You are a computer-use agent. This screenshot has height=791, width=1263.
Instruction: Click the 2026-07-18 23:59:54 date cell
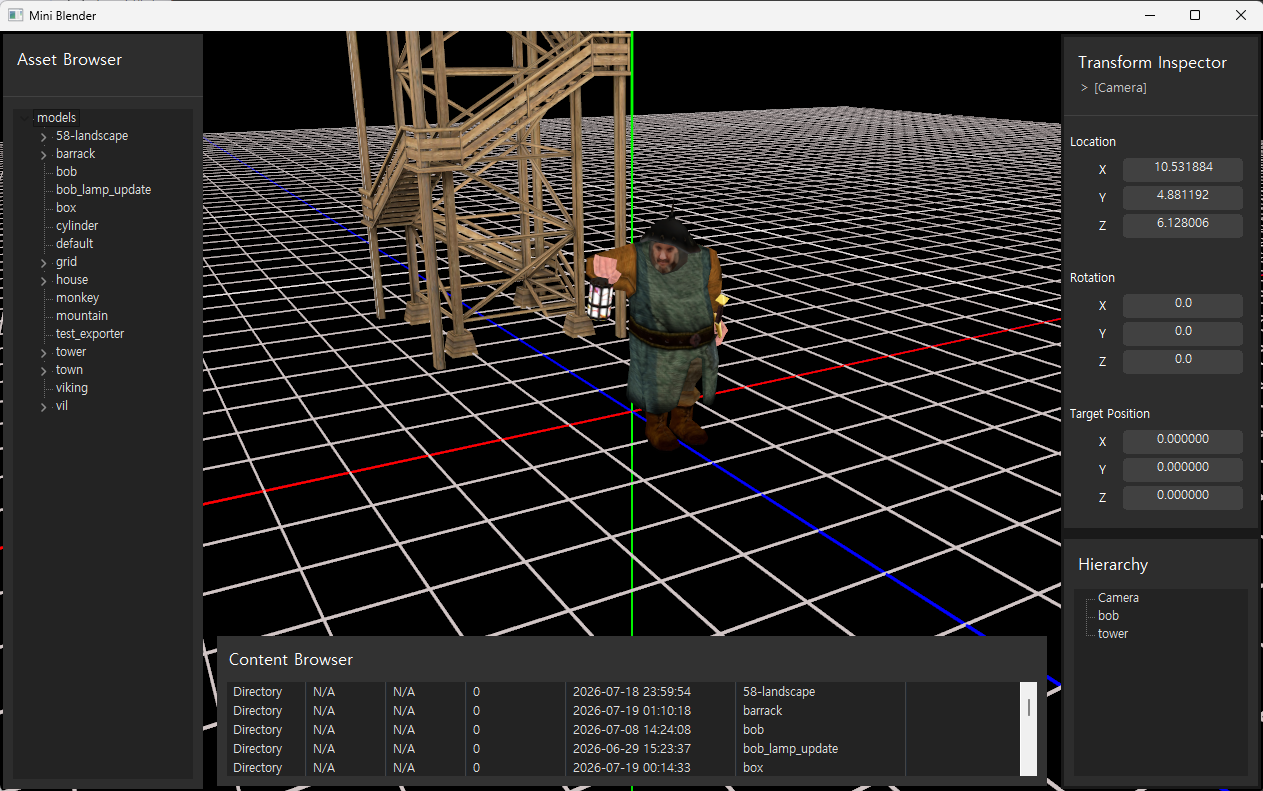click(x=631, y=692)
